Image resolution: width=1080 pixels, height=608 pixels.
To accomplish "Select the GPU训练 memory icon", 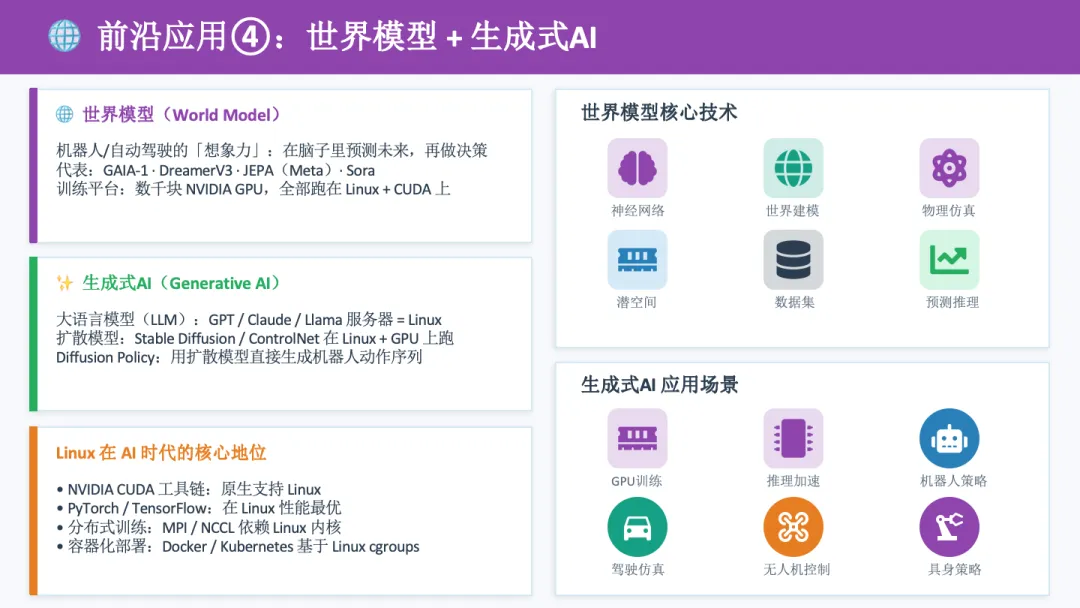I will pyautogui.click(x=637, y=438).
